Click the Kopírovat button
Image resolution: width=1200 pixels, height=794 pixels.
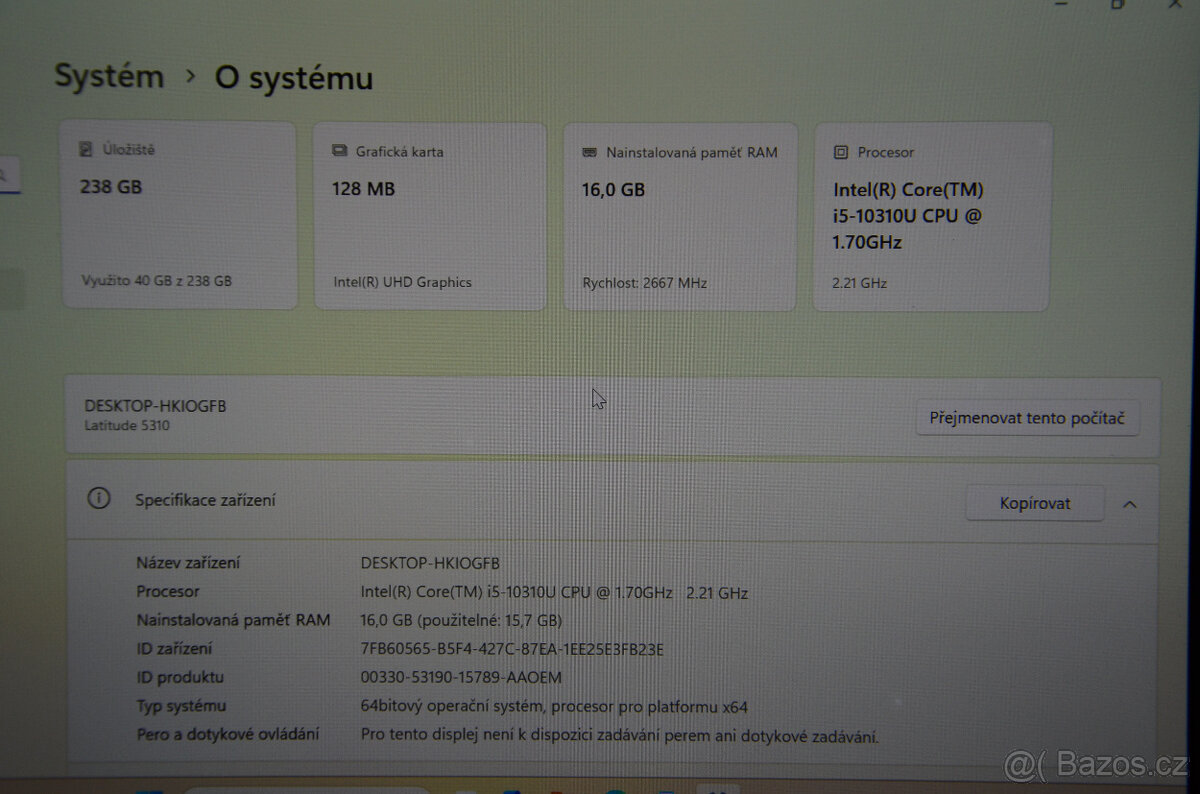[1034, 503]
